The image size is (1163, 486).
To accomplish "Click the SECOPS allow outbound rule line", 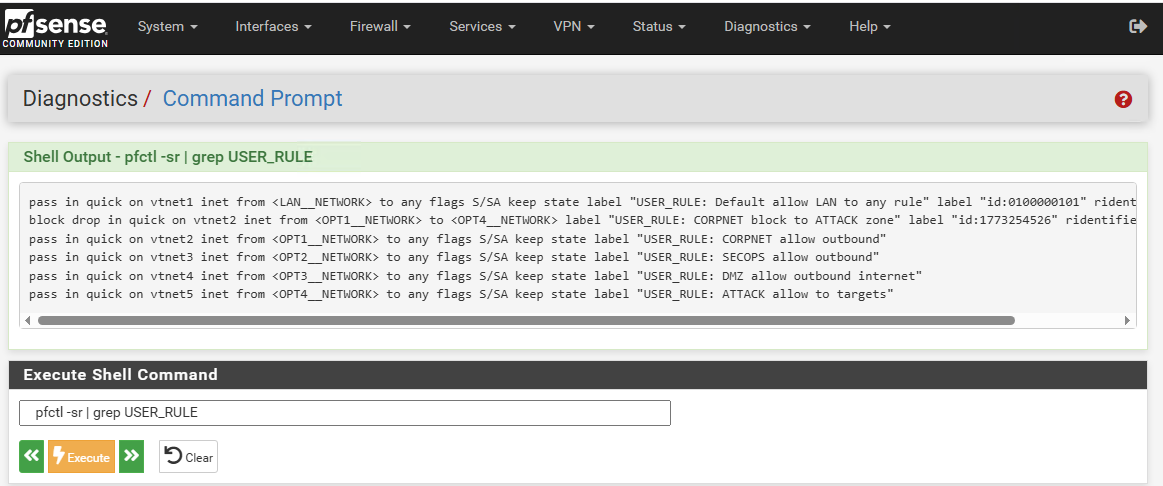I will 454,257.
